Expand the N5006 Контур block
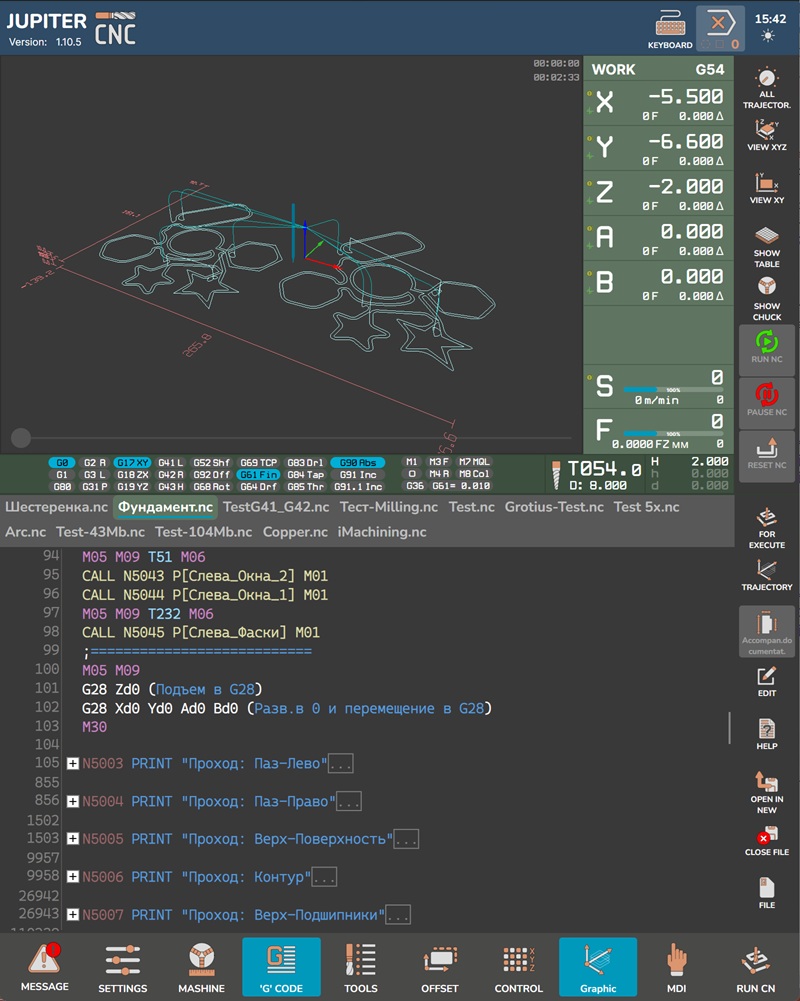800x1001 pixels. point(73,877)
